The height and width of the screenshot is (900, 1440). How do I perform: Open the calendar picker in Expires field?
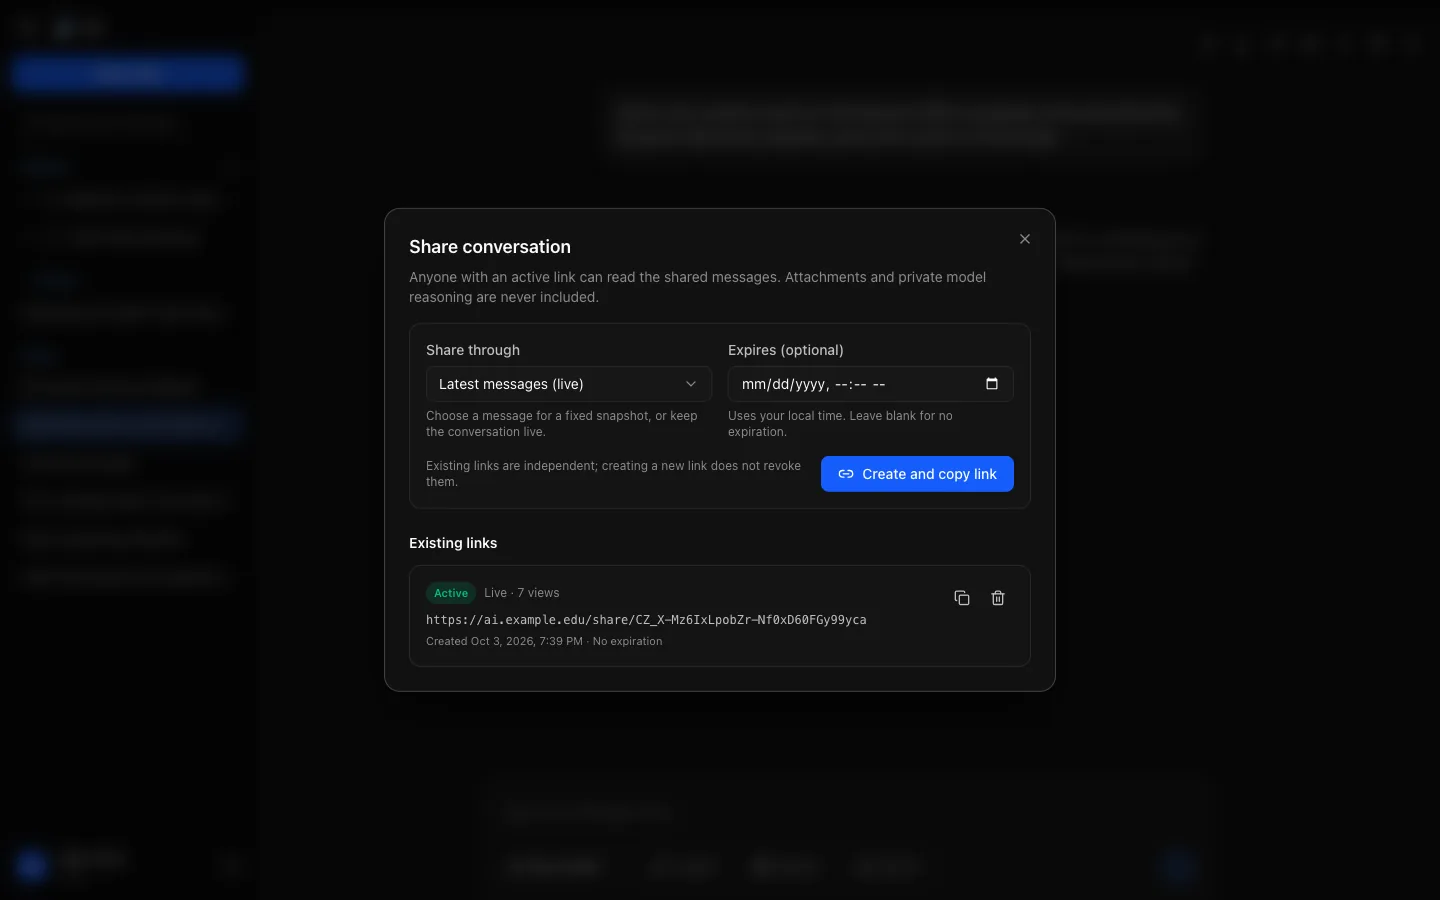992,384
